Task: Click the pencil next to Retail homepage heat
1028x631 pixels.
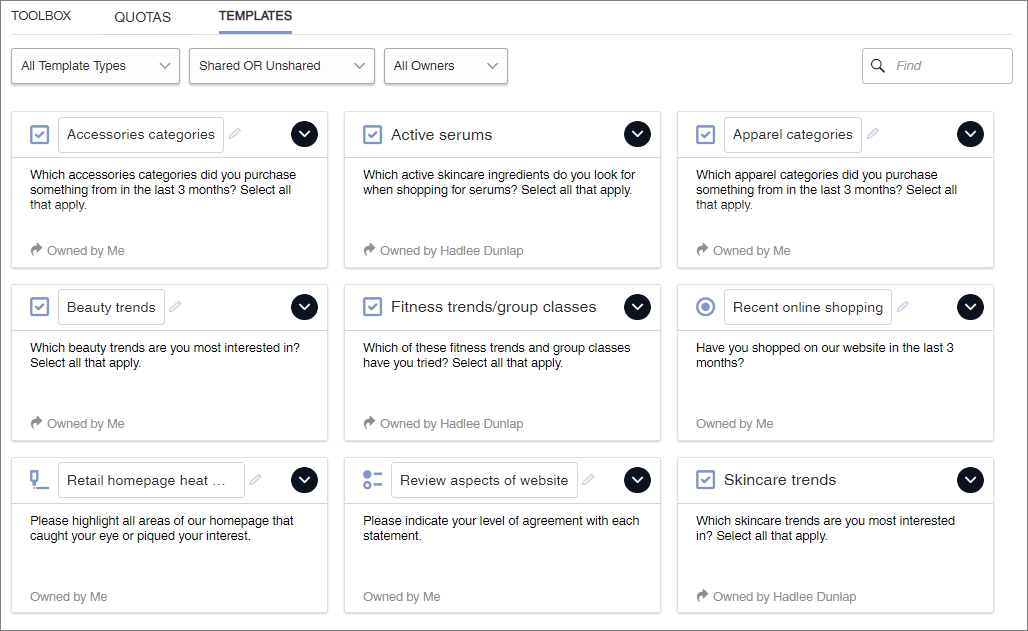Action: [255, 479]
